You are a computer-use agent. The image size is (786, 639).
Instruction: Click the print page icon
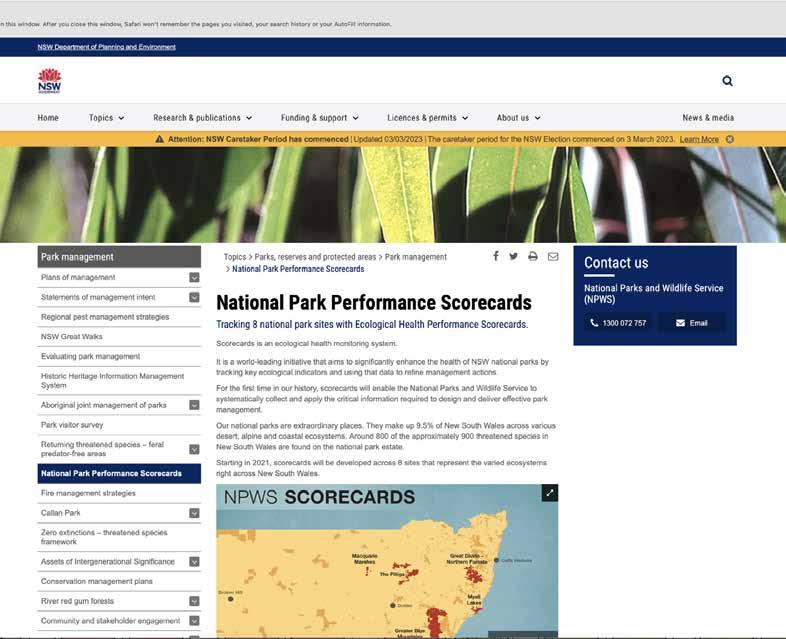click(533, 256)
